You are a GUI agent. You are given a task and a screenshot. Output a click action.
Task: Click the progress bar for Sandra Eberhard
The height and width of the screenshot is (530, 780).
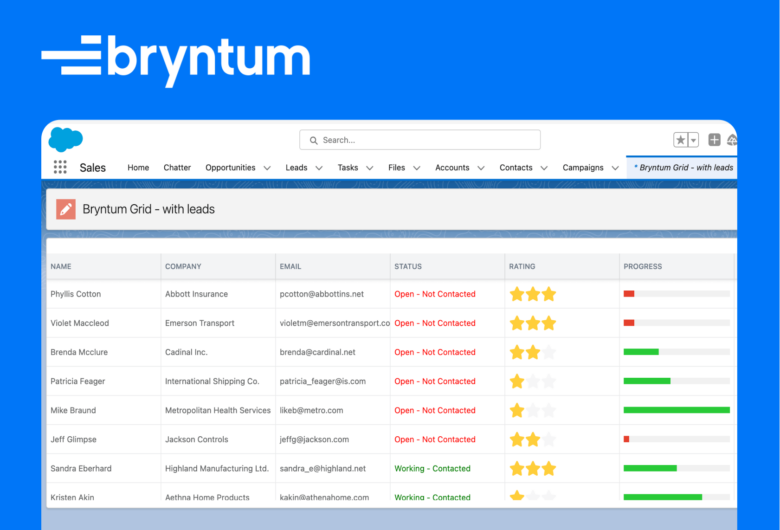[x=677, y=468]
